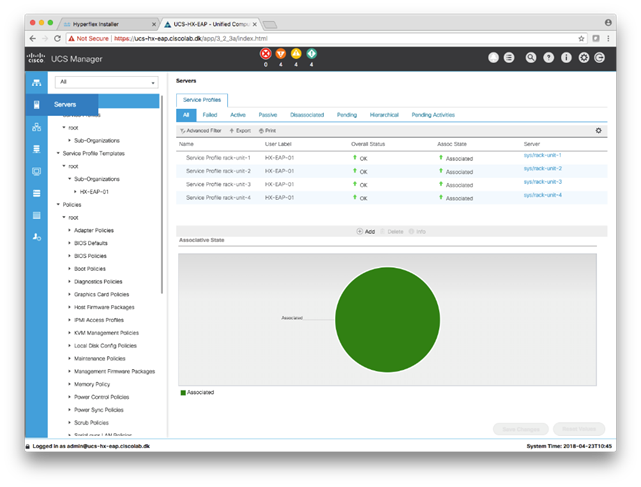Expand the Scrub Policies node
The height and width of the screenshot is (487, 641).
[x=69, y=422]
